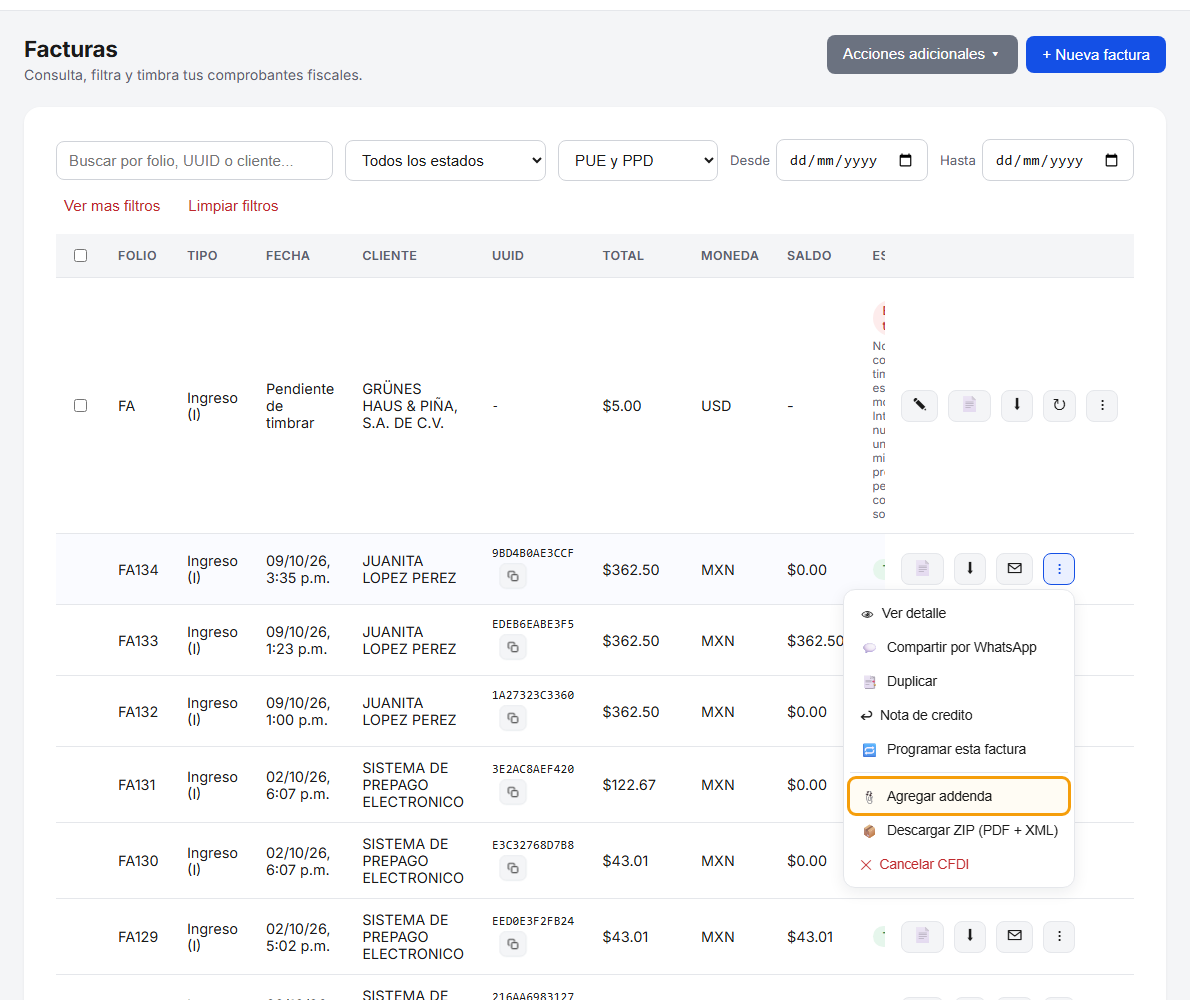This screenshot has width=1190, height=1000.
Task: Copy the UUID of invoice FA133
Action: coord(513,647)
